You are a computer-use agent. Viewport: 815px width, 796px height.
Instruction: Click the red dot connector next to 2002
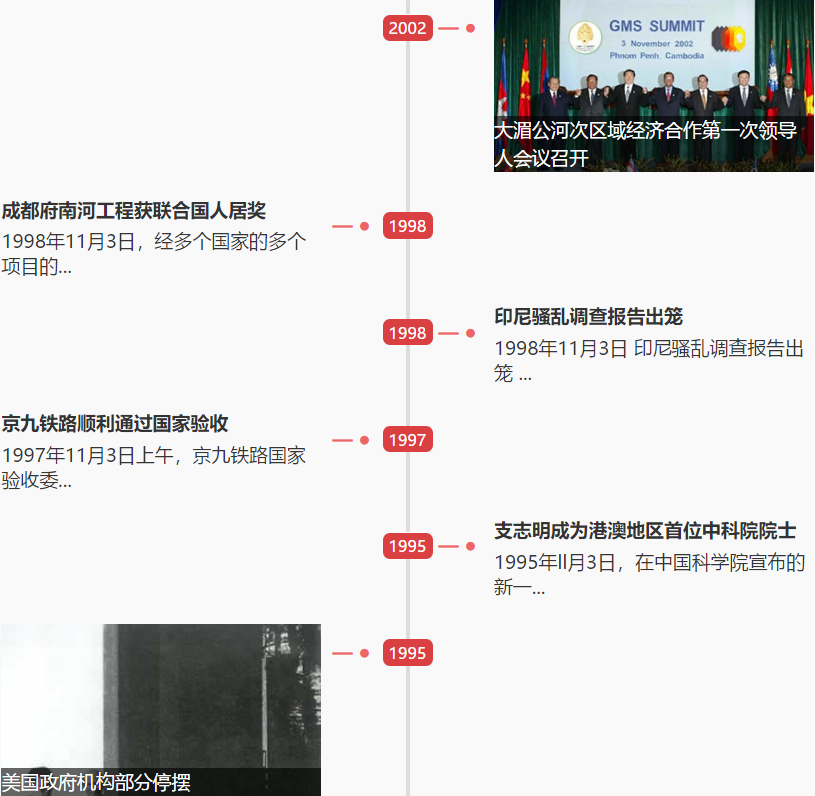coord(470,28)
